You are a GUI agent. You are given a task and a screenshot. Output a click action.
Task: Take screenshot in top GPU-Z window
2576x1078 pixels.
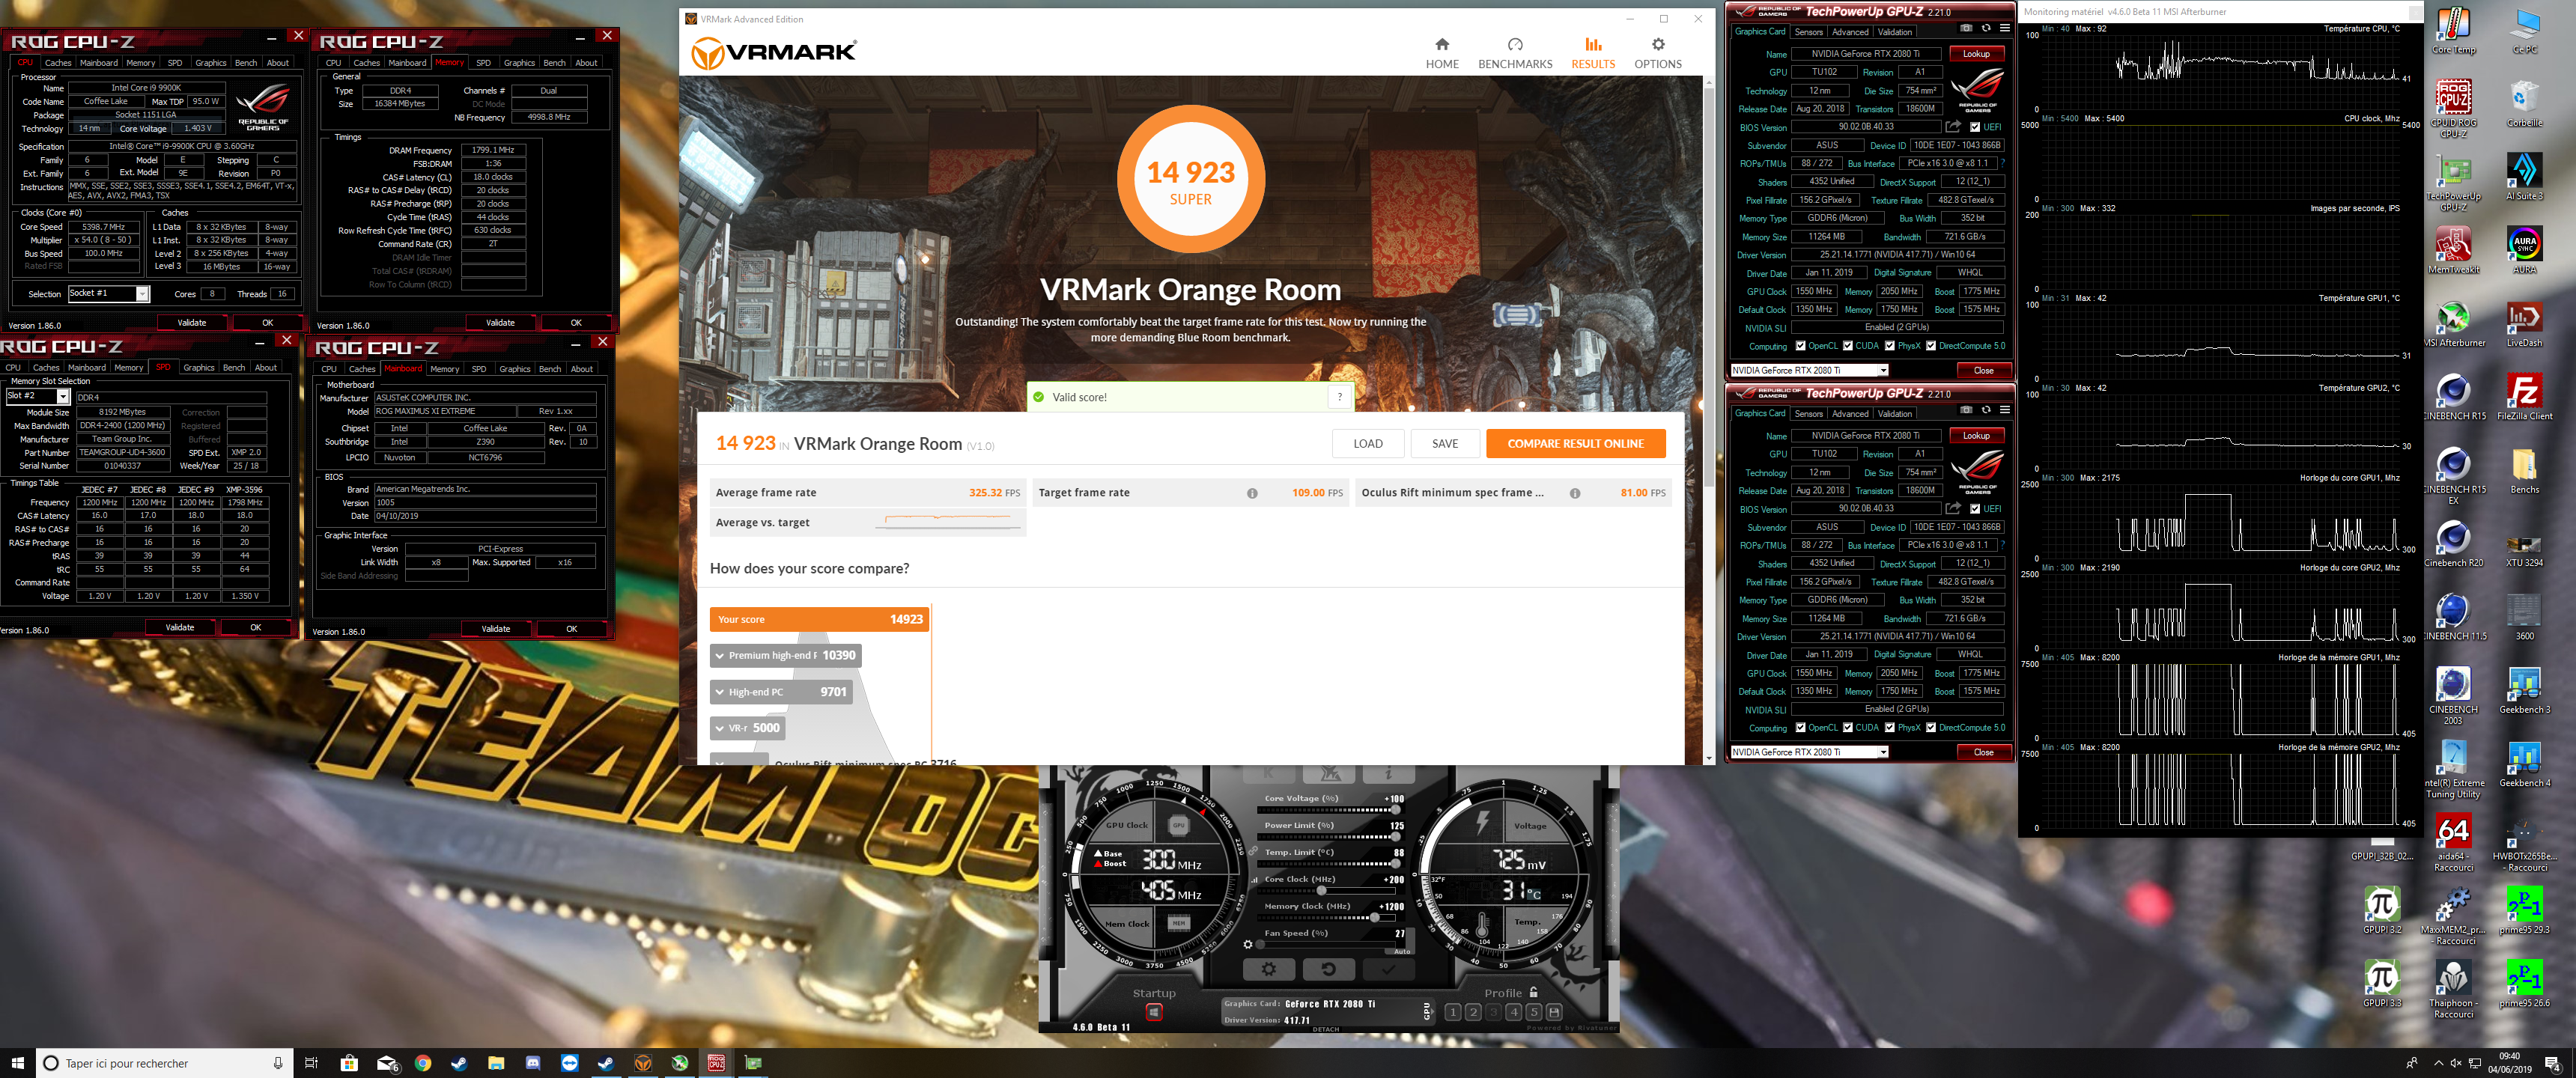tap(1966, 28)
